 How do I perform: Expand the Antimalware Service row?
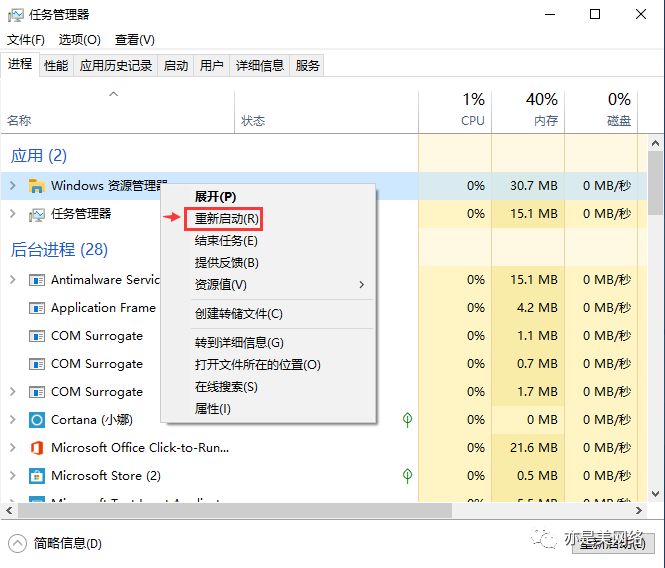coord(13,280)
